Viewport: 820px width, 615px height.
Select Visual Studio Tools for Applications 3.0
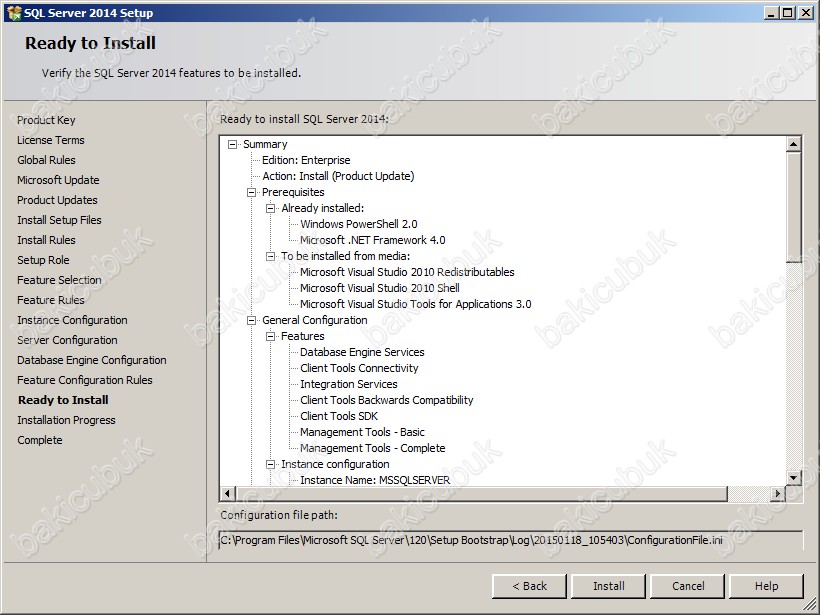(x=416, y=304)
